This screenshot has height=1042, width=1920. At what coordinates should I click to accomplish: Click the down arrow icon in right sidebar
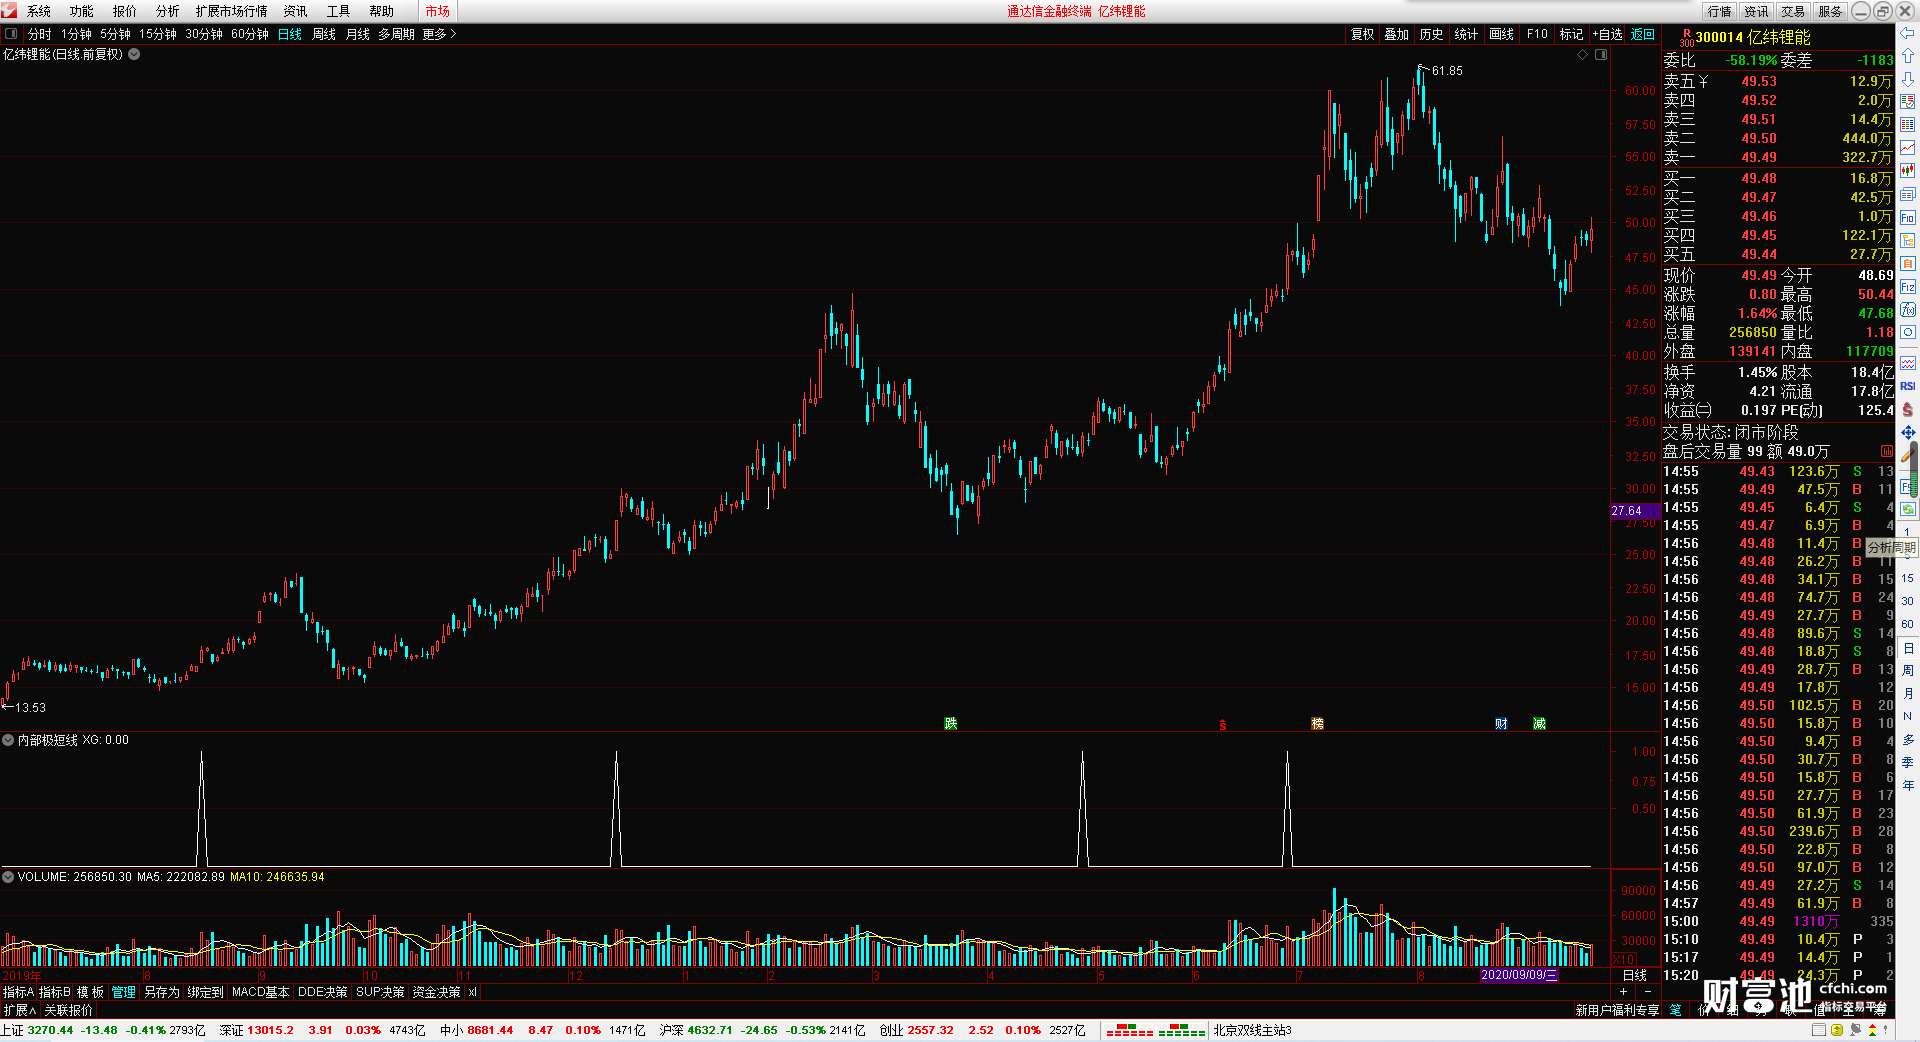click(x=1908, y=79)
